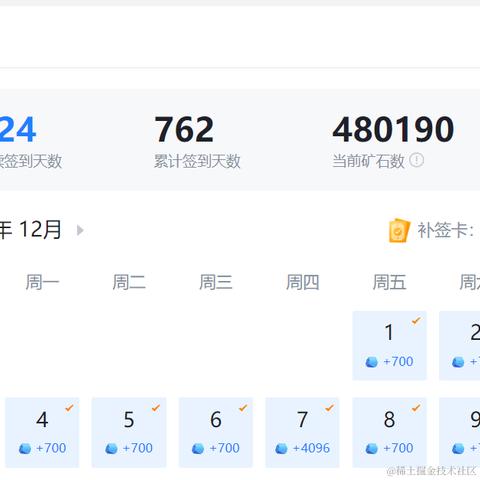Click the ore gem icon on day 4
This screenshot has height=480, width=480.
[x=25, y=449]
